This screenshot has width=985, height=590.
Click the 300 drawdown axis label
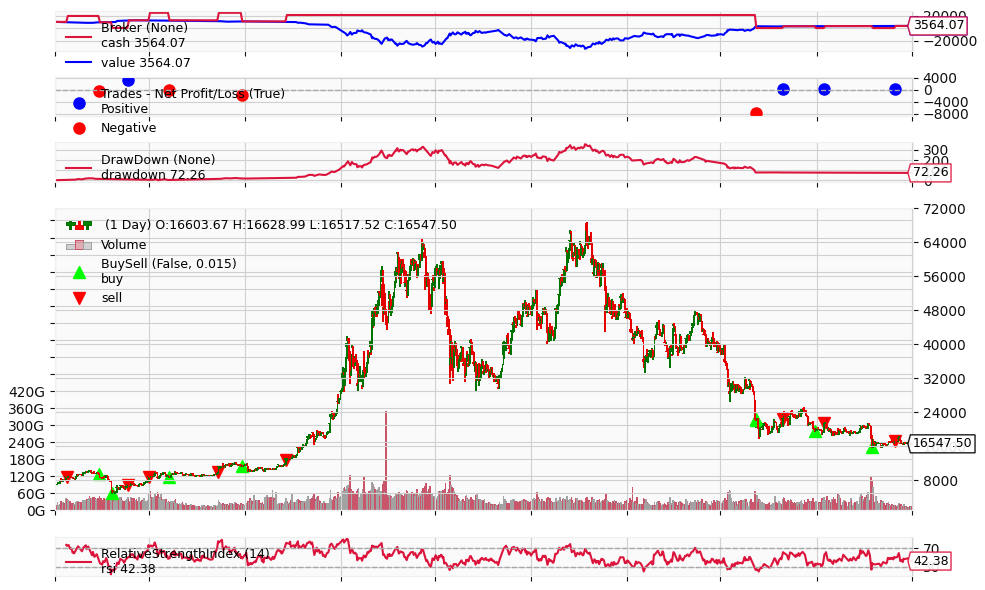(936, 150)
